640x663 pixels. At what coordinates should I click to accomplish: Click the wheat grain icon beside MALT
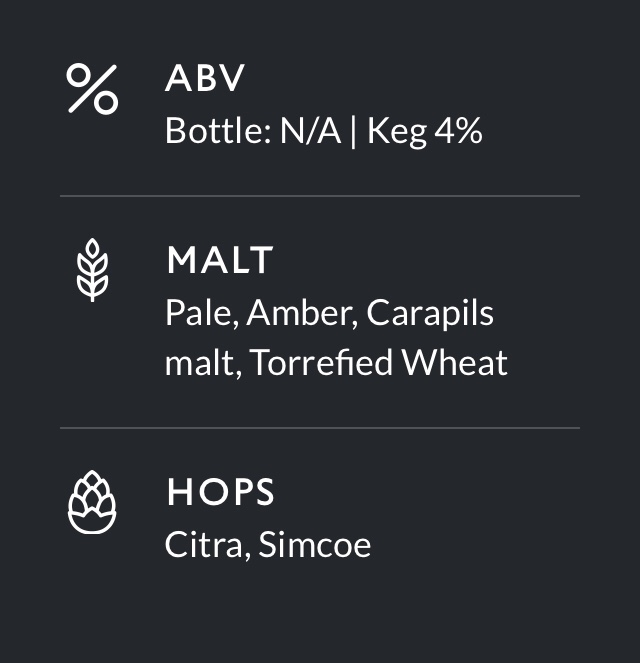pos(92,270)
